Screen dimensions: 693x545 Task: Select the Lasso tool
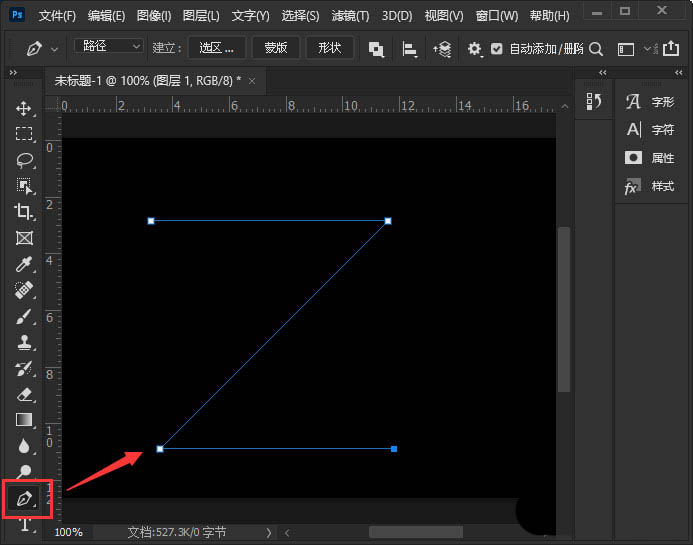pyautogui.click(x=24, y=160)
